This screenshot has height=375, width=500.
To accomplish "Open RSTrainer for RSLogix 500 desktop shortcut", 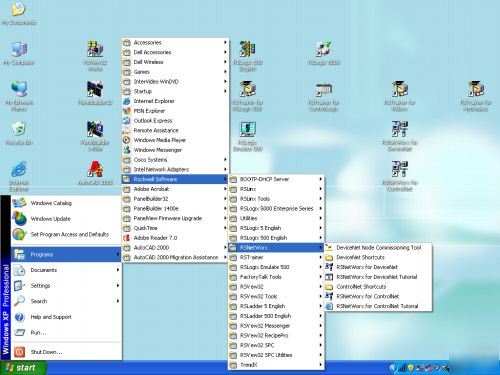I will (248, 96).
